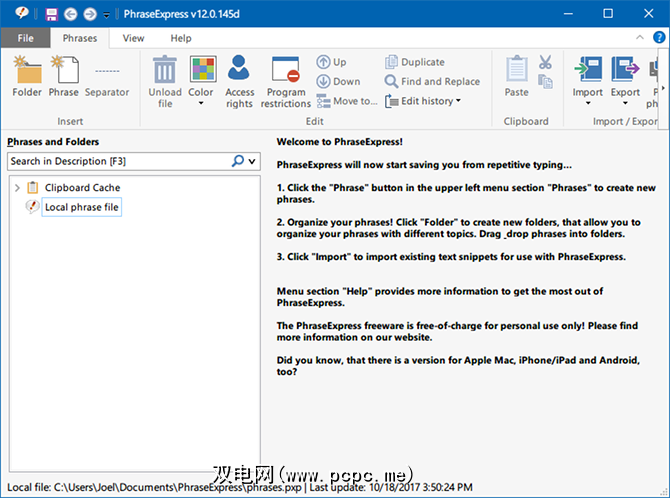Duplicate the selected phrase
Screen dimensions: 670x498
(x=415, y=62)
